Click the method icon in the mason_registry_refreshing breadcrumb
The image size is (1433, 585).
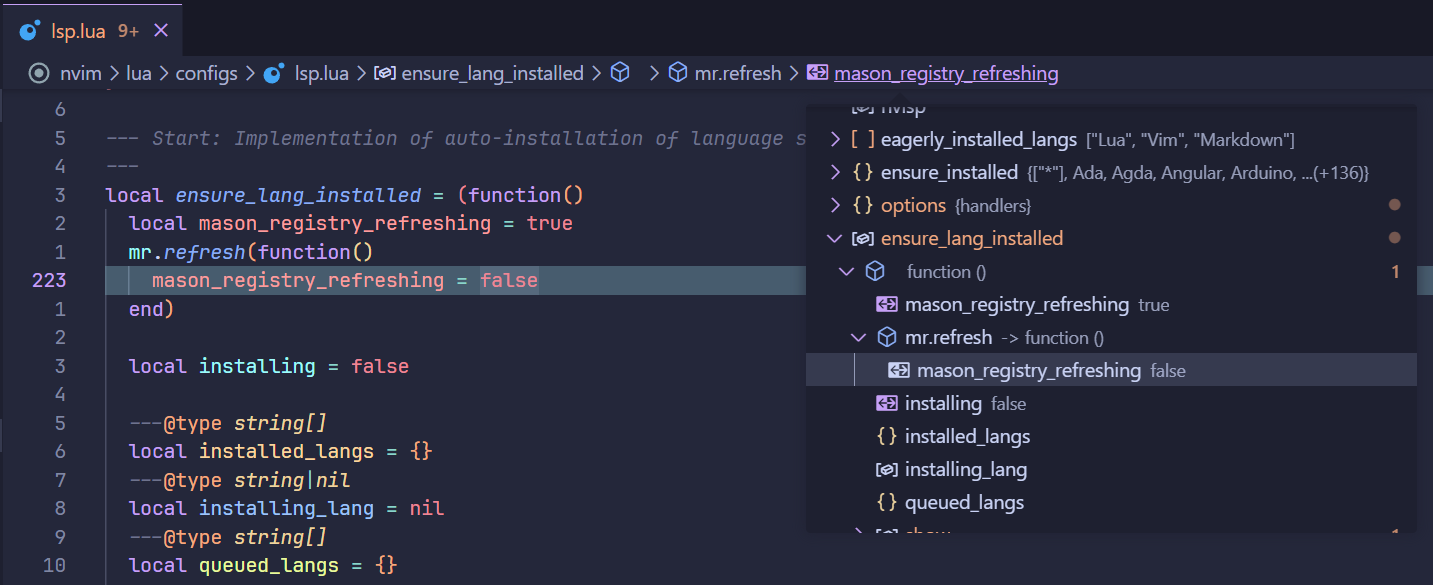pyautogui.click(x=818, y=72)
